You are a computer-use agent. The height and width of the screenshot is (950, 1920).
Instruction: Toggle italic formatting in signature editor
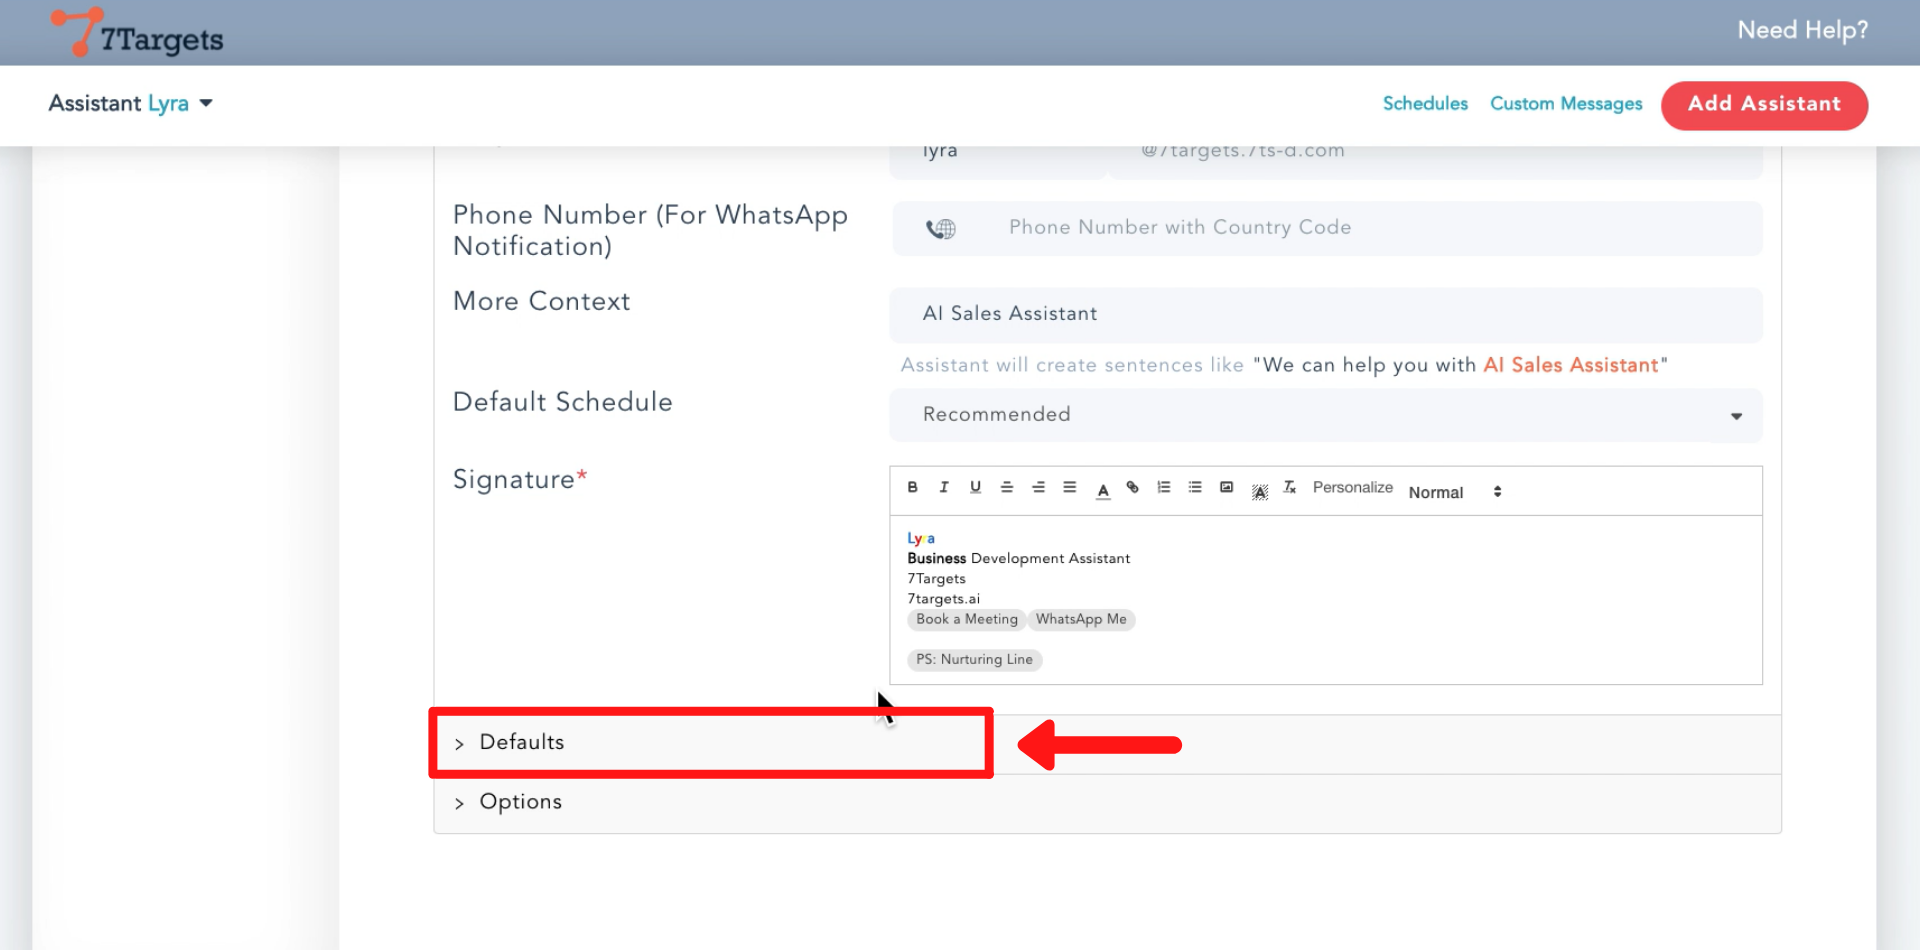click(x=943, y=488)
